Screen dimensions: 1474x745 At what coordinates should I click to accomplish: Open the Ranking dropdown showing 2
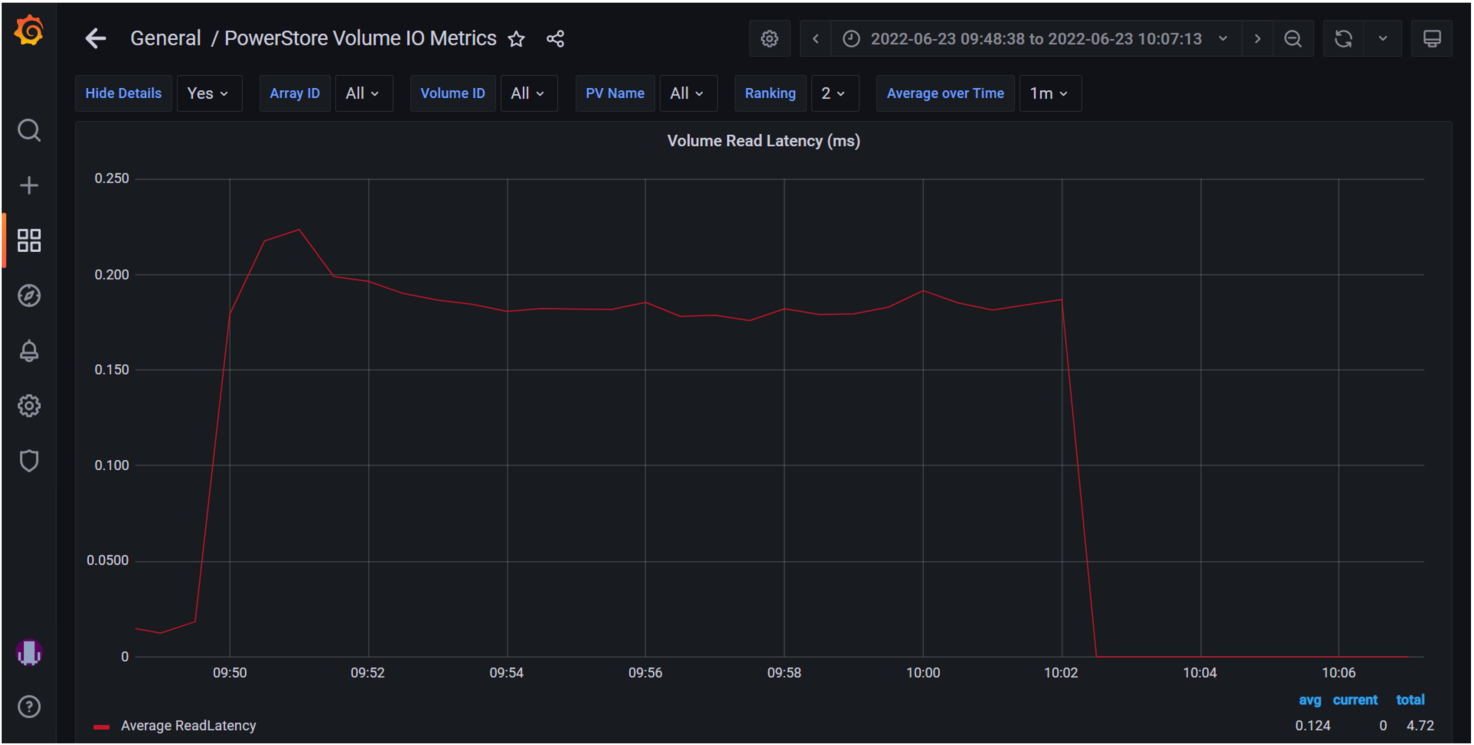[x=833, y=93]
